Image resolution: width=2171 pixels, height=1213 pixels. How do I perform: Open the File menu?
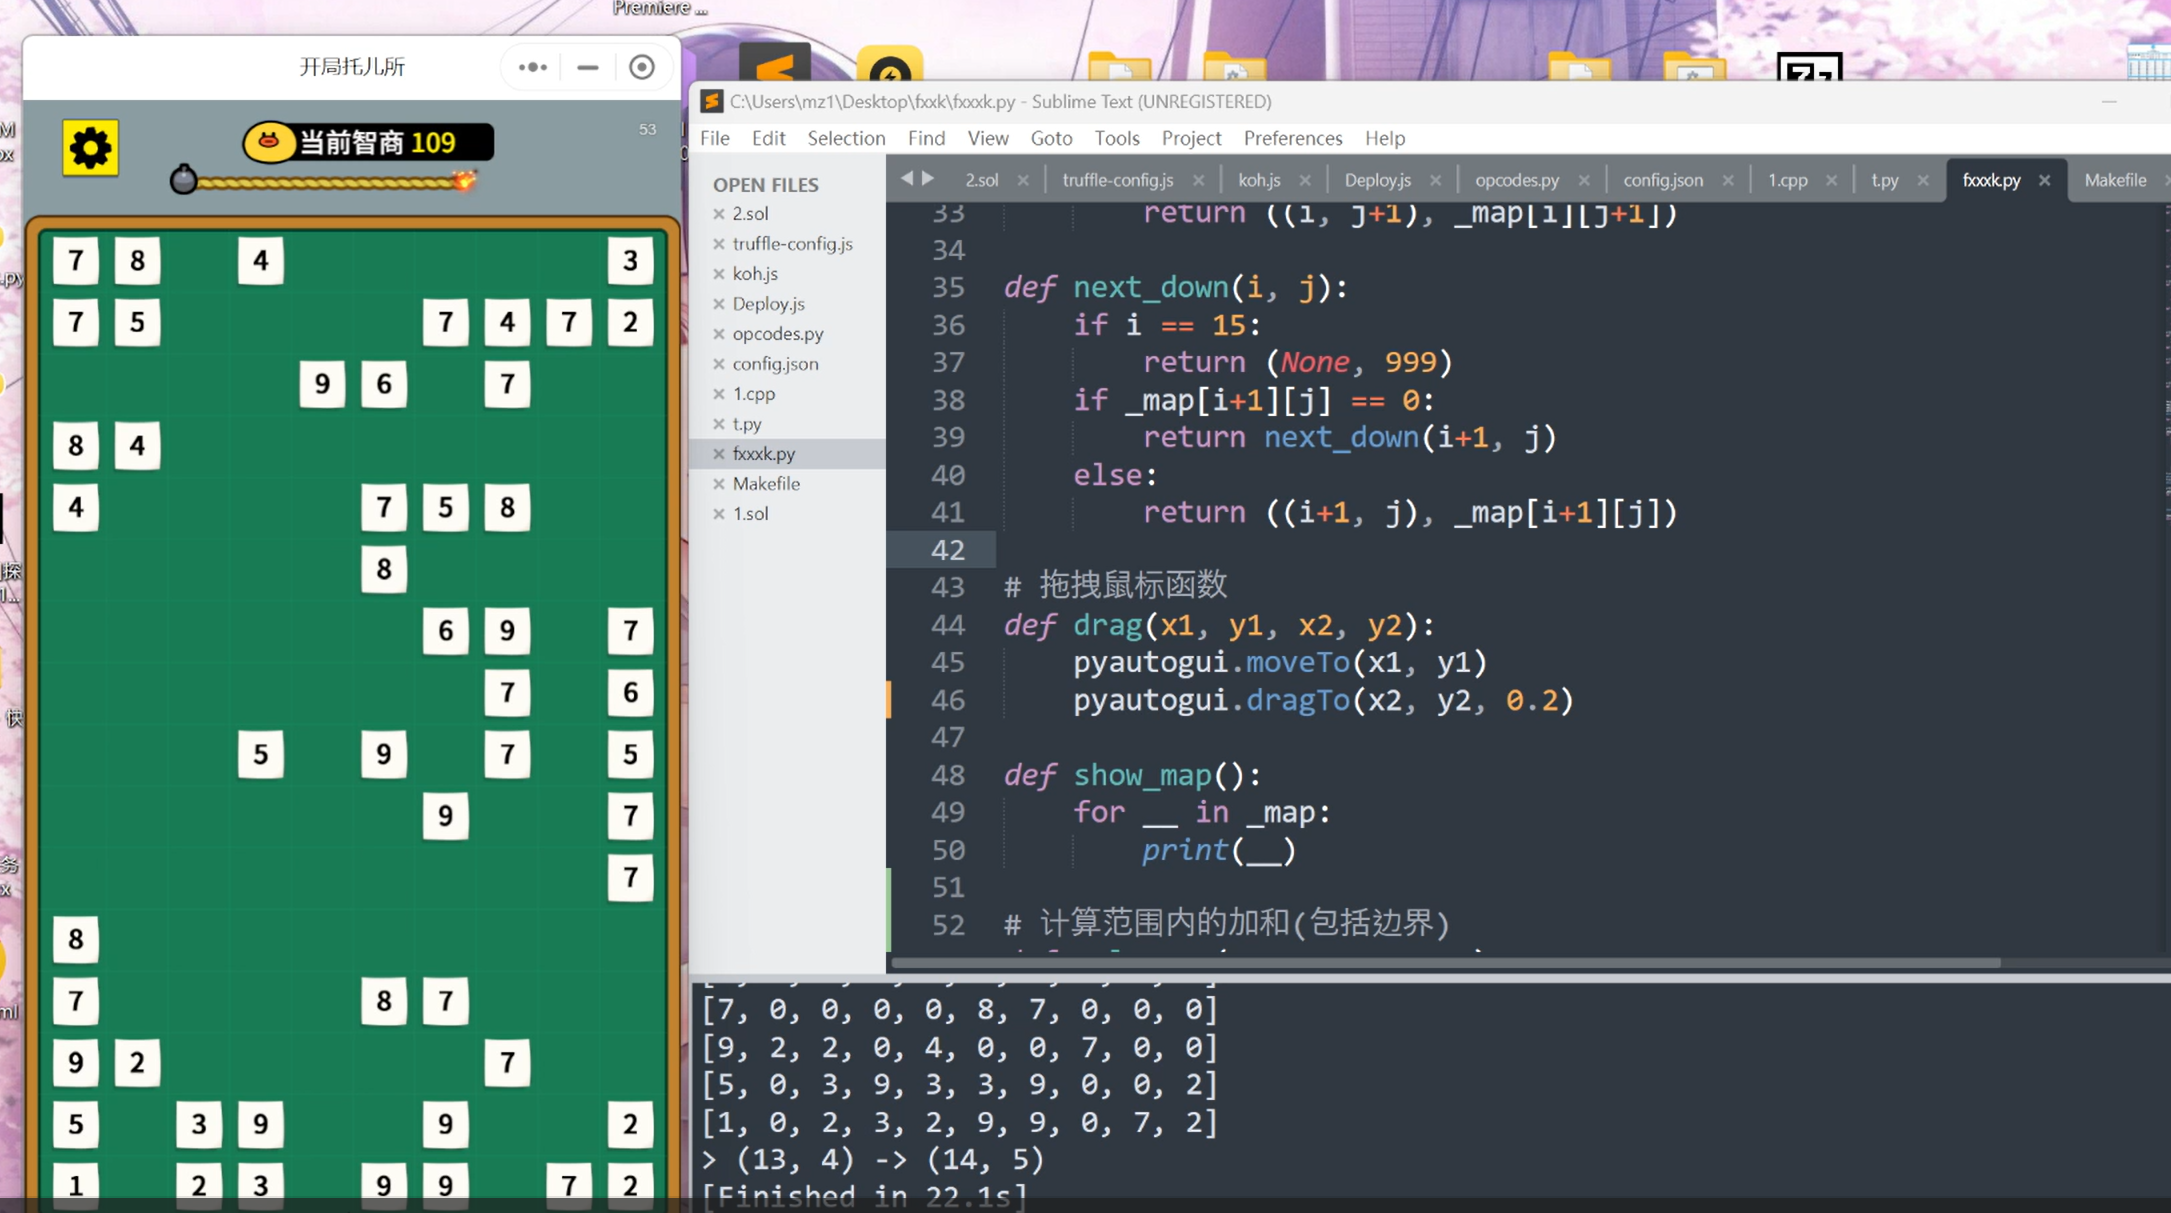(715, 138)
